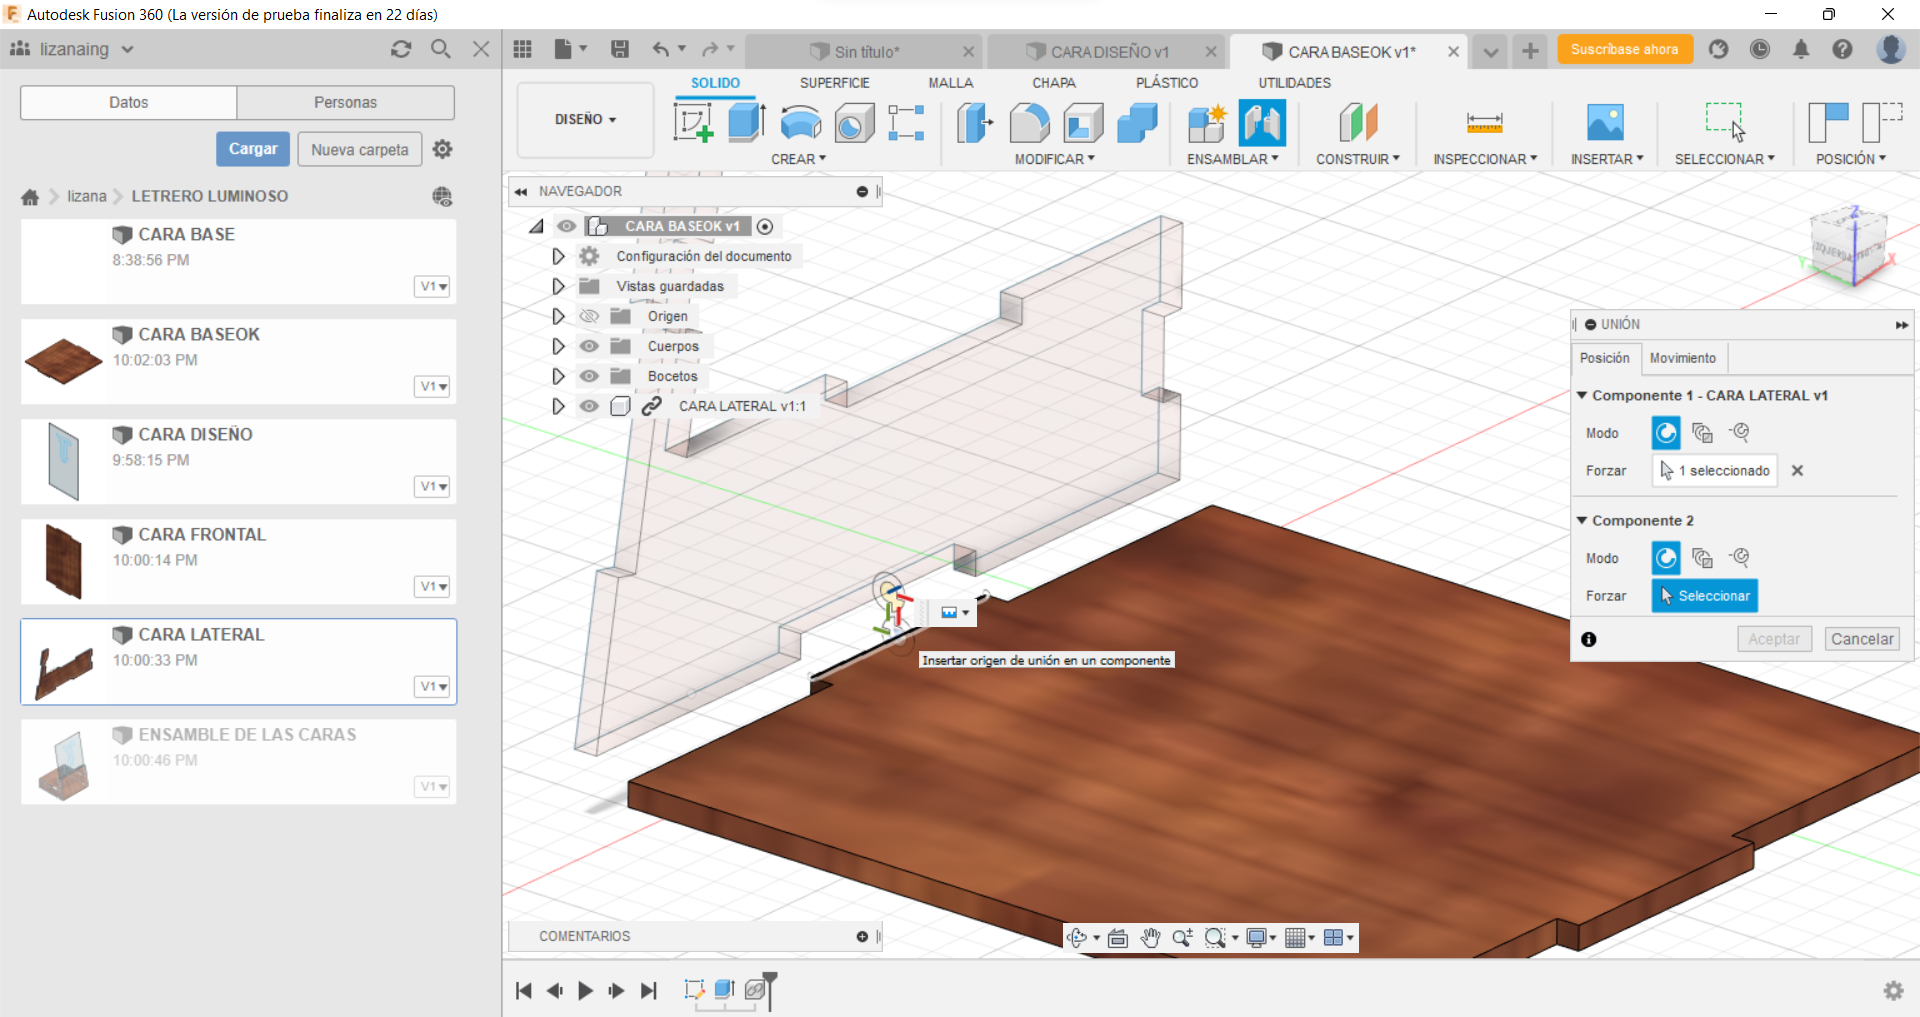Select the active Joint tool
The width and height of the screenshot is (1920, 1017).
[x=1262, y=123]
